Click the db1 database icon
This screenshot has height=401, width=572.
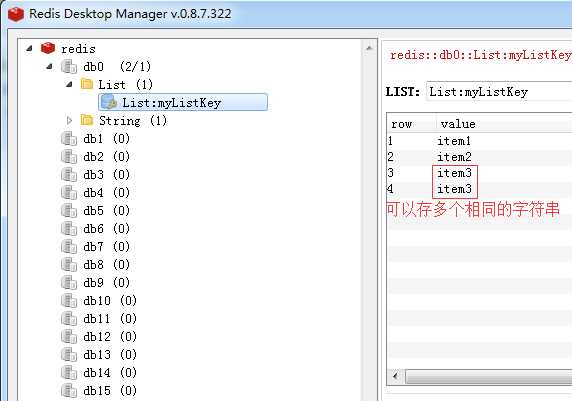[69, 139]
